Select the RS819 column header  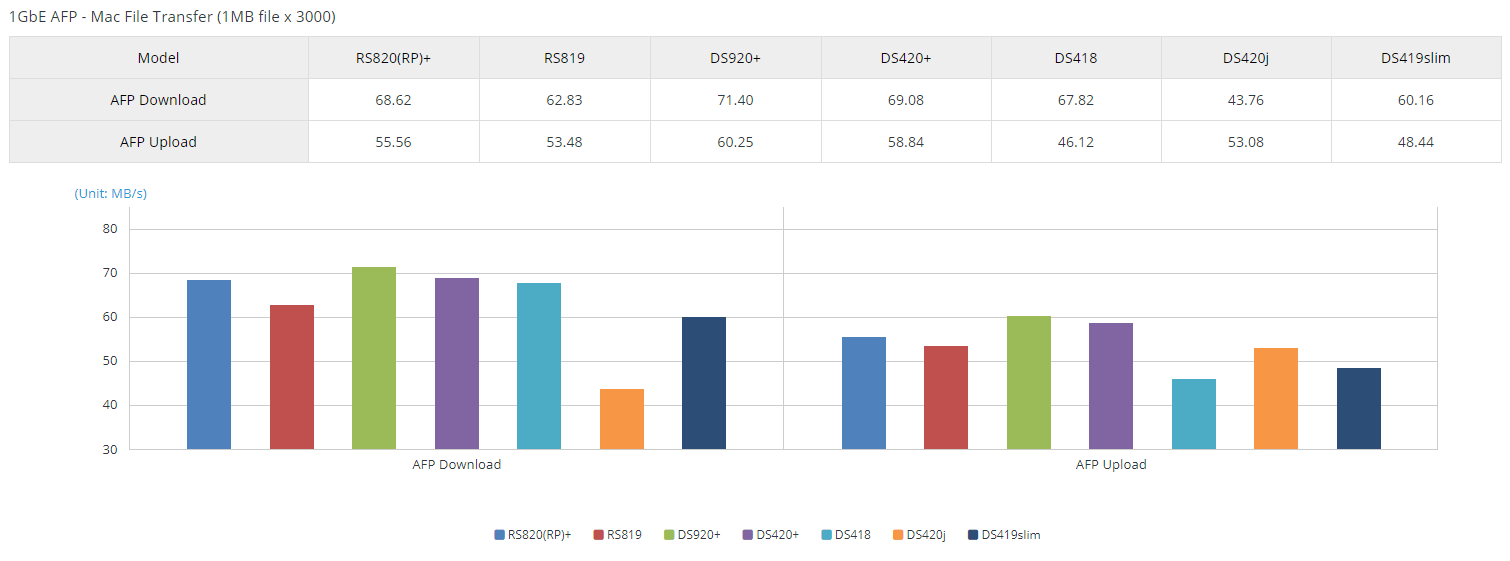click(x=565, y=58)
